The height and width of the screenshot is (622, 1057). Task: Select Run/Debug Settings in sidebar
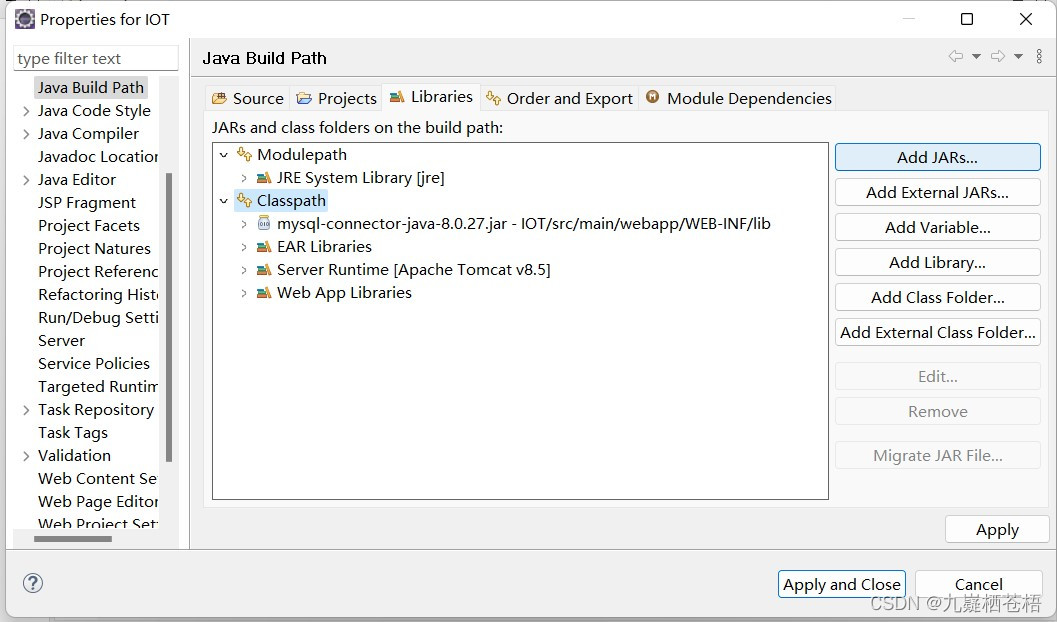click(98, 317)
